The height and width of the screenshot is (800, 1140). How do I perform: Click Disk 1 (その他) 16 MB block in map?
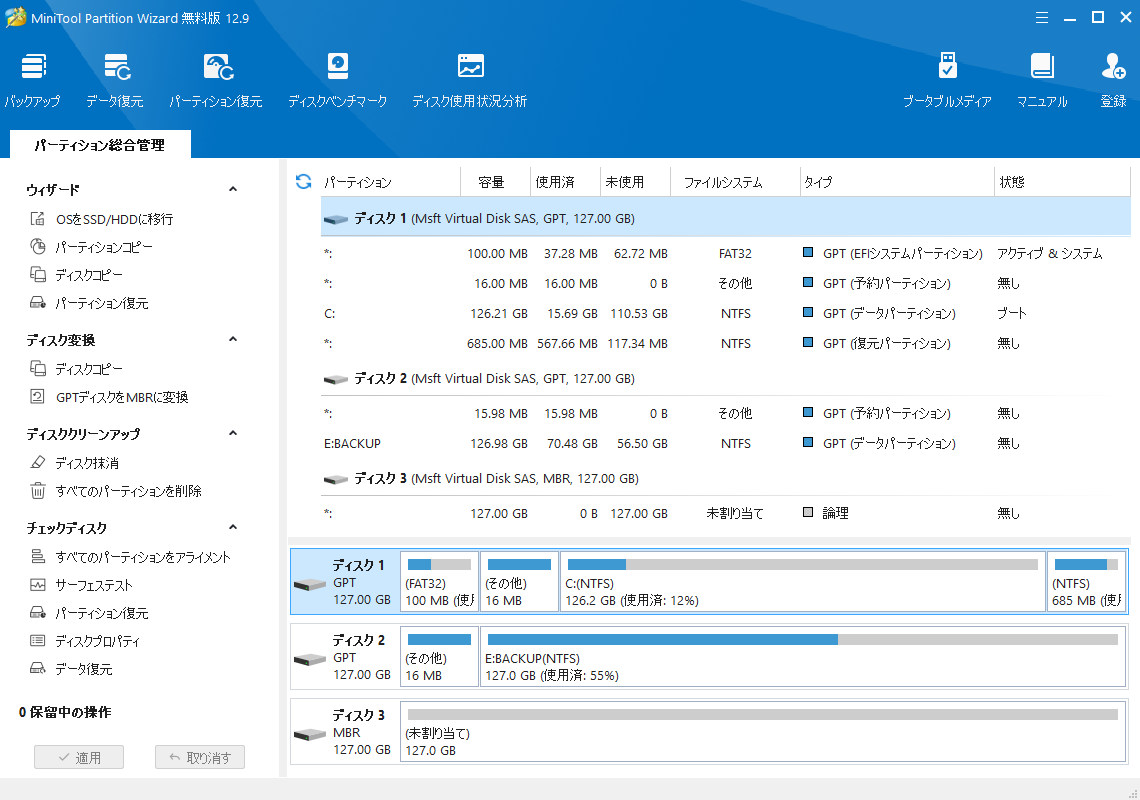tap(519, 581)
